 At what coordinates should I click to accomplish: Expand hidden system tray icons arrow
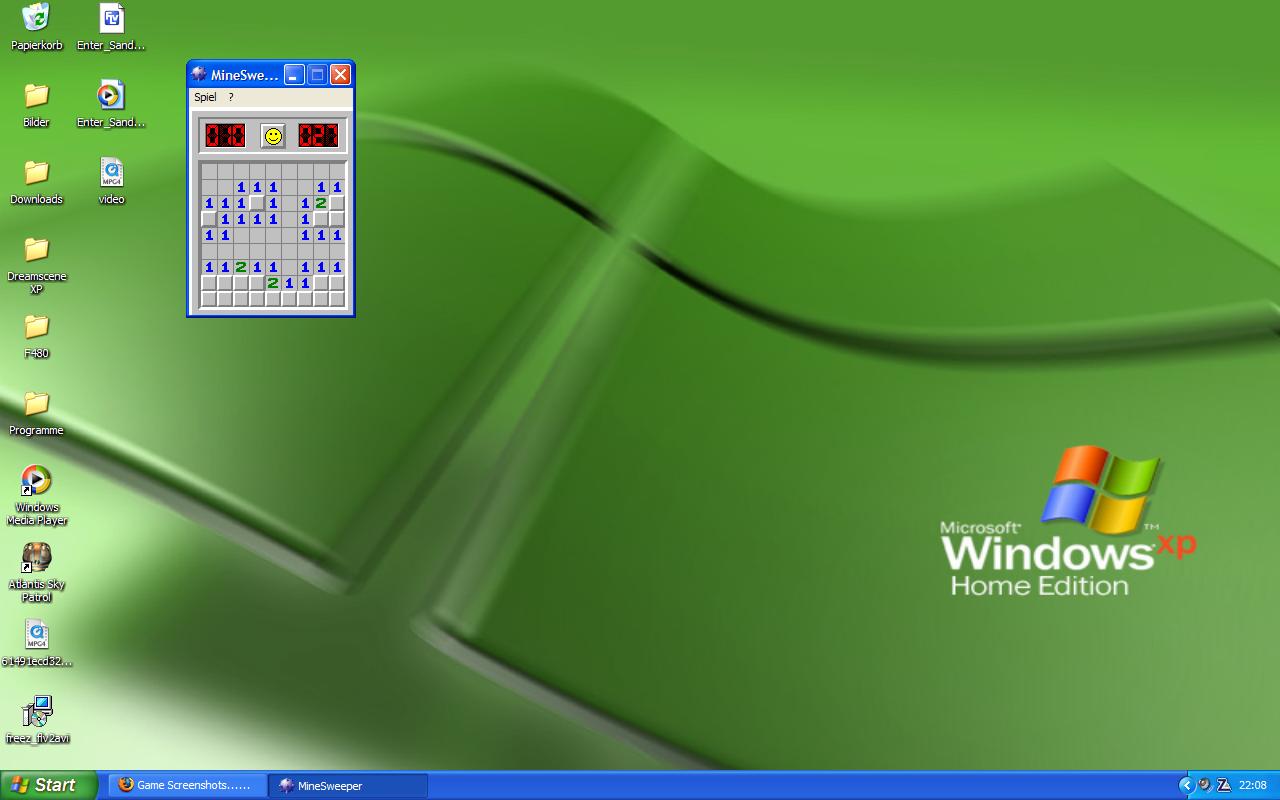tap(1187, 785)
